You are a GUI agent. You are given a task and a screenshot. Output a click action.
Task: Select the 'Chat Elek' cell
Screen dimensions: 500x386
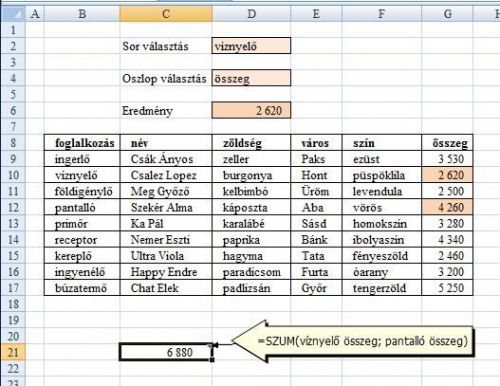[166, 288]
